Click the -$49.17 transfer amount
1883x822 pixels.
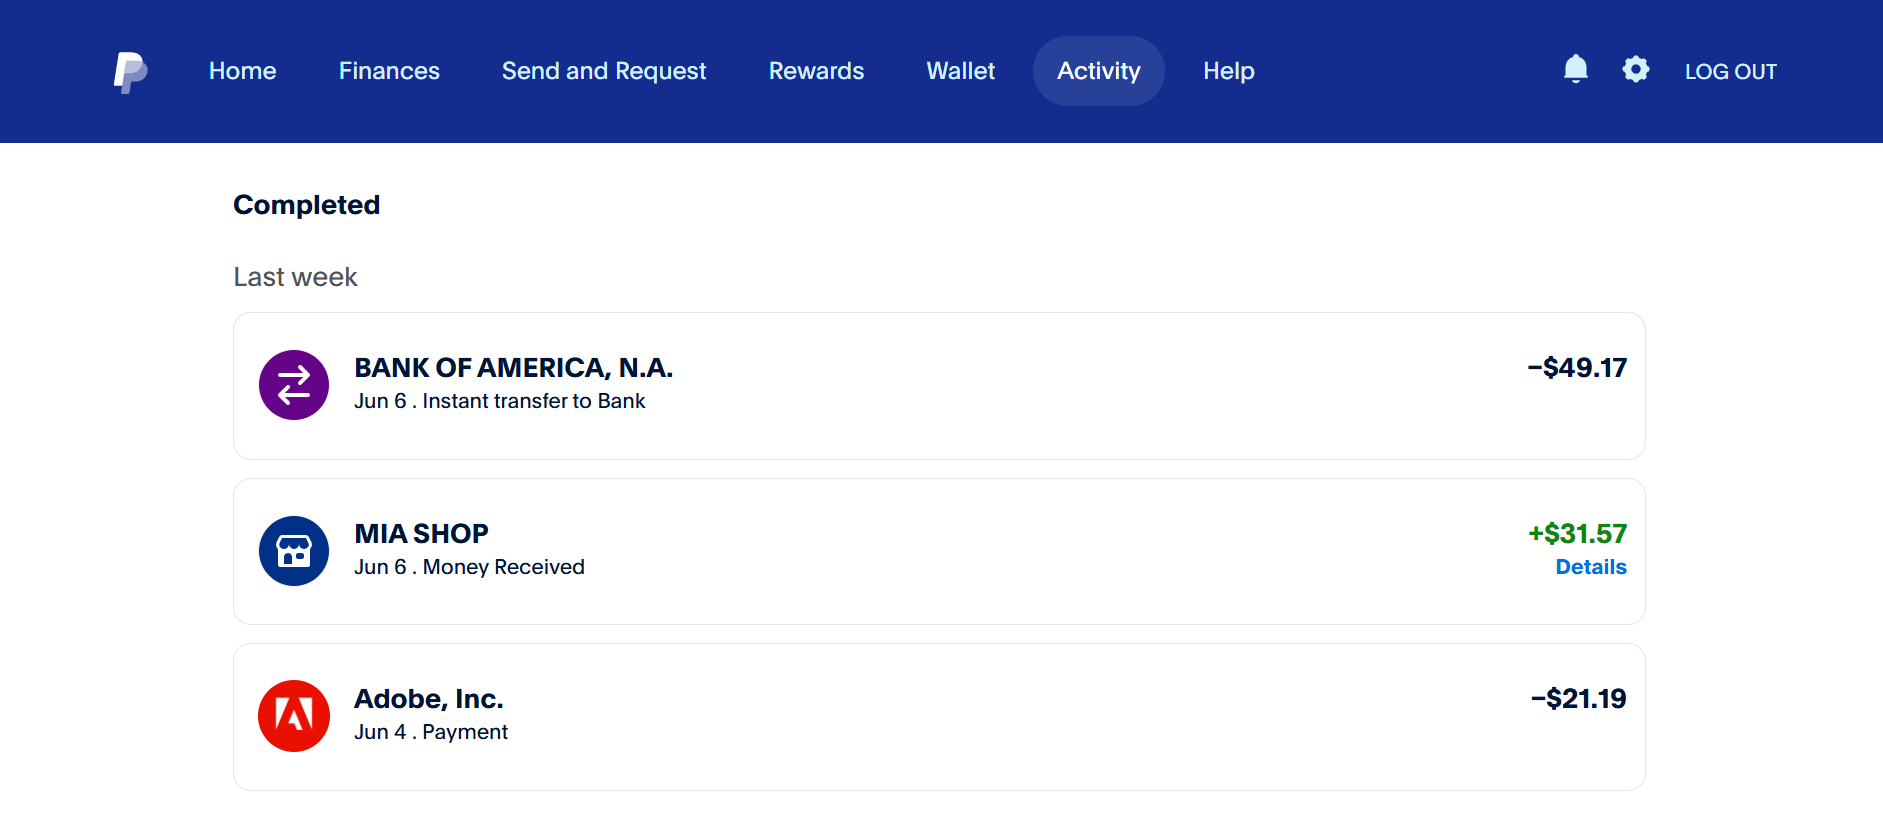1576,368
